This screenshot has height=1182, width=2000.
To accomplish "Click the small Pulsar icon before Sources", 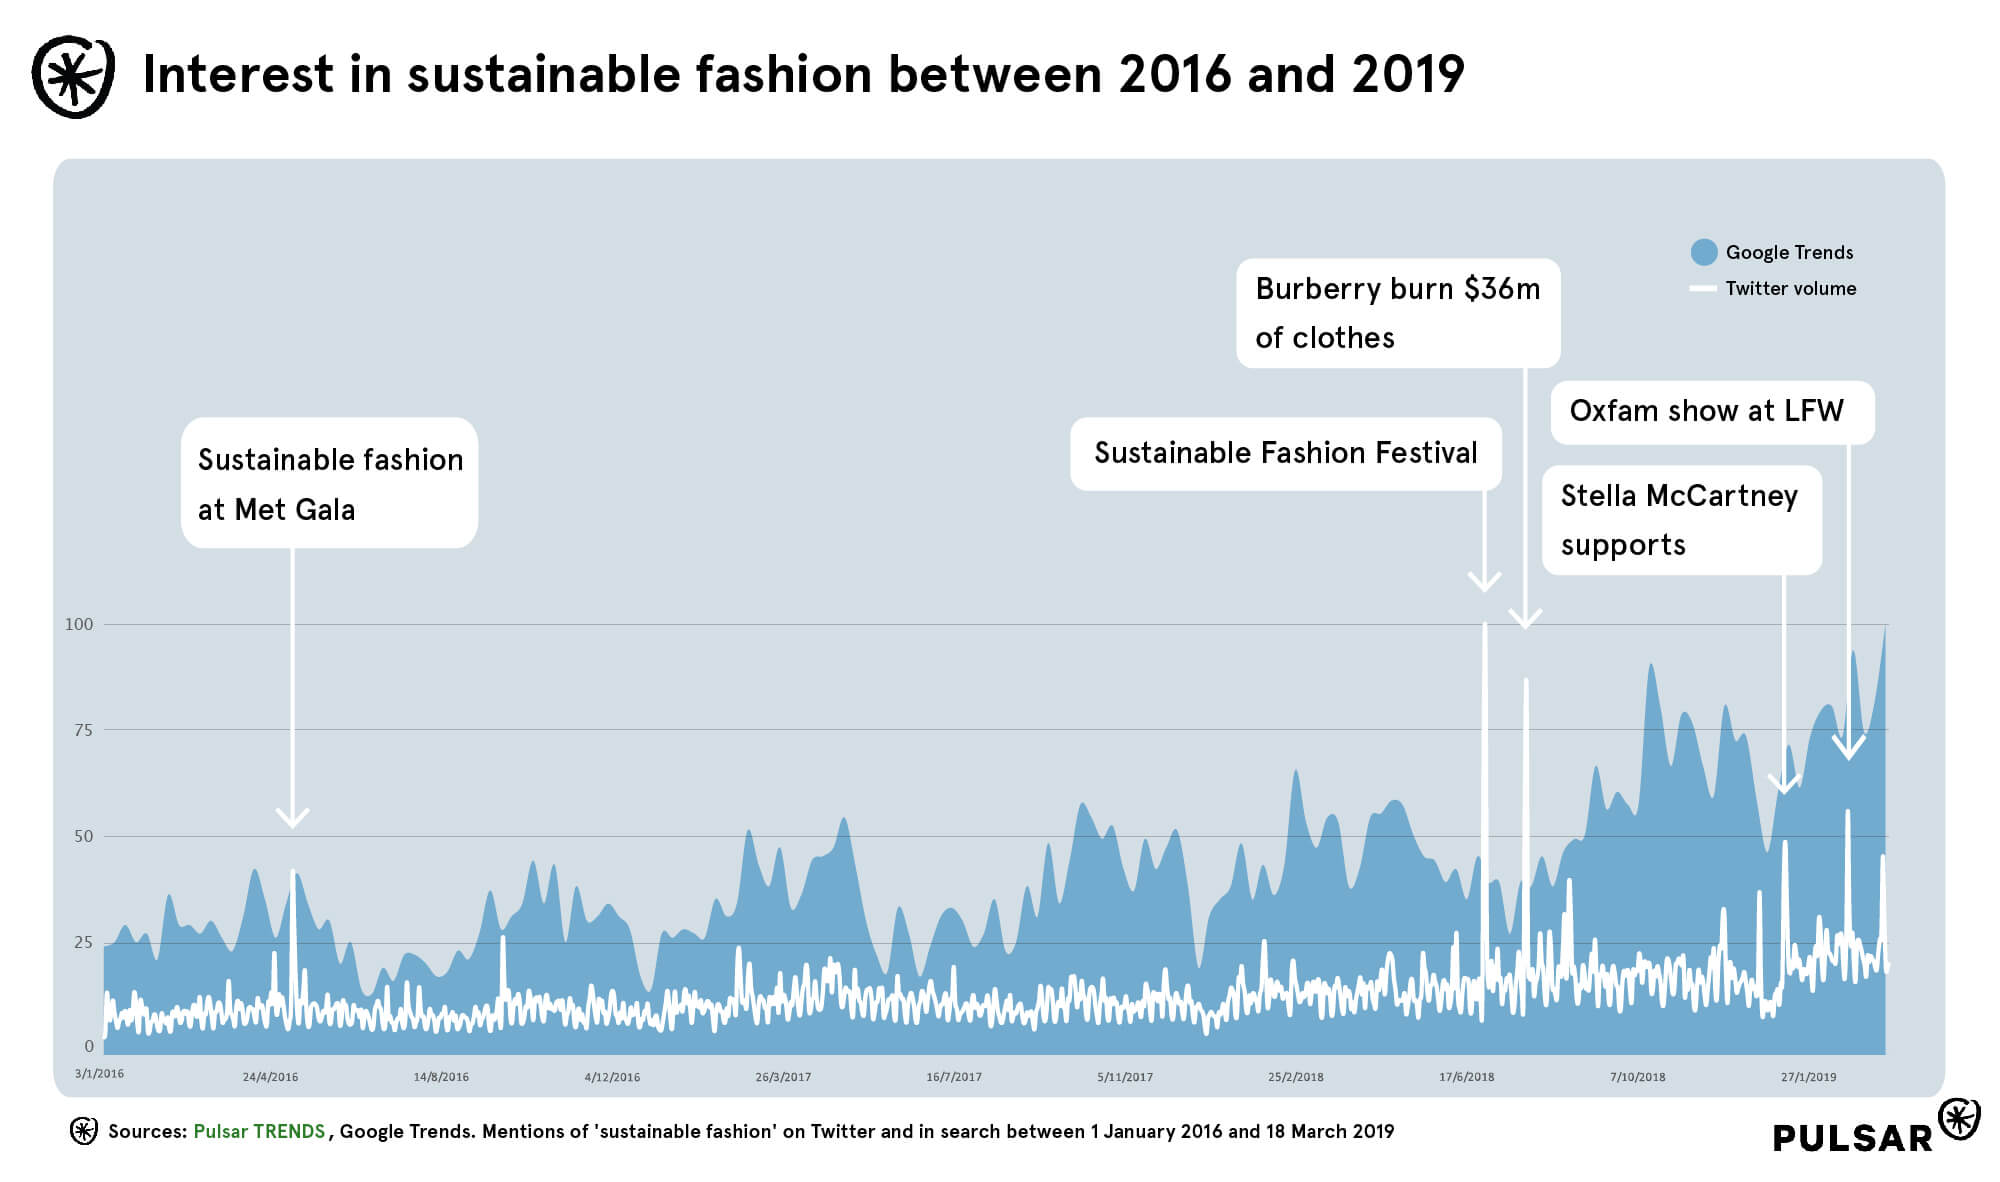I will click(x=84, y=1131).
